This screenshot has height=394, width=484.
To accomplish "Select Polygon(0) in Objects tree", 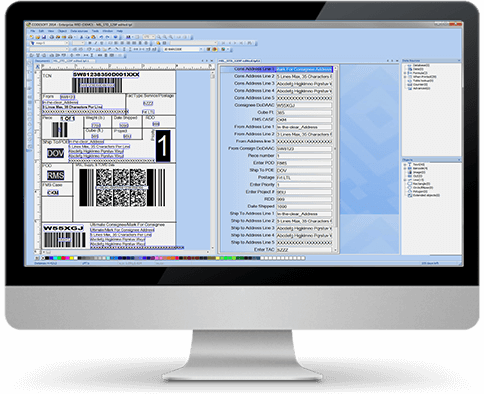I will pyautogui.click(x=420, y=192).
